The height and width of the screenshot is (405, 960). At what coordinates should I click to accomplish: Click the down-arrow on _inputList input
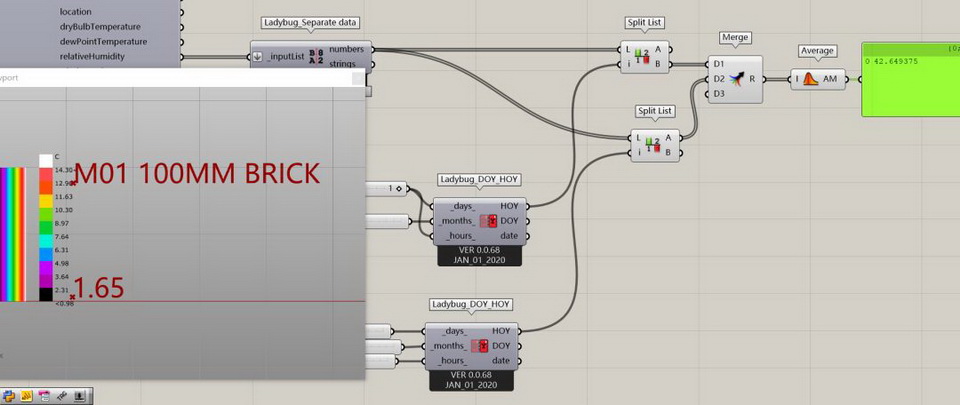click(257, 56)
